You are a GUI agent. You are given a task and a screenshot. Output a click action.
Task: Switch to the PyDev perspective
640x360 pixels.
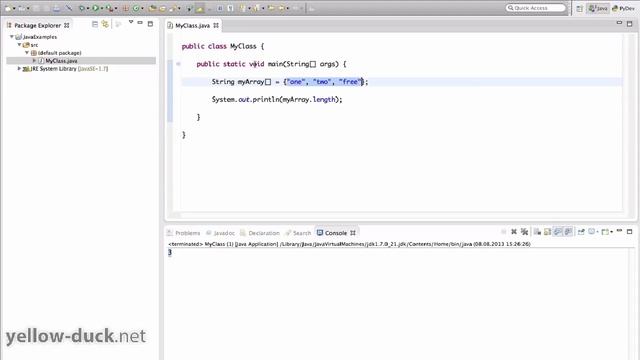[x=623, y=8]
